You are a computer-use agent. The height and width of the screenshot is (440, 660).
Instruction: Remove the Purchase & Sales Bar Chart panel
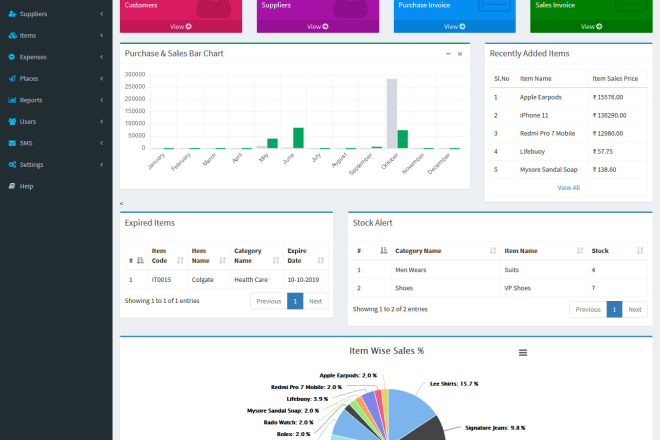tap(460, 54)
